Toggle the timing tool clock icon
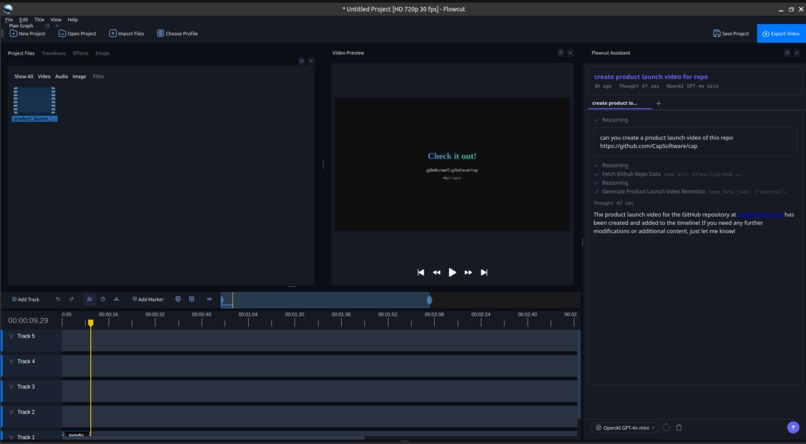The width and height of the screenshot is (806, 444). 103,299
